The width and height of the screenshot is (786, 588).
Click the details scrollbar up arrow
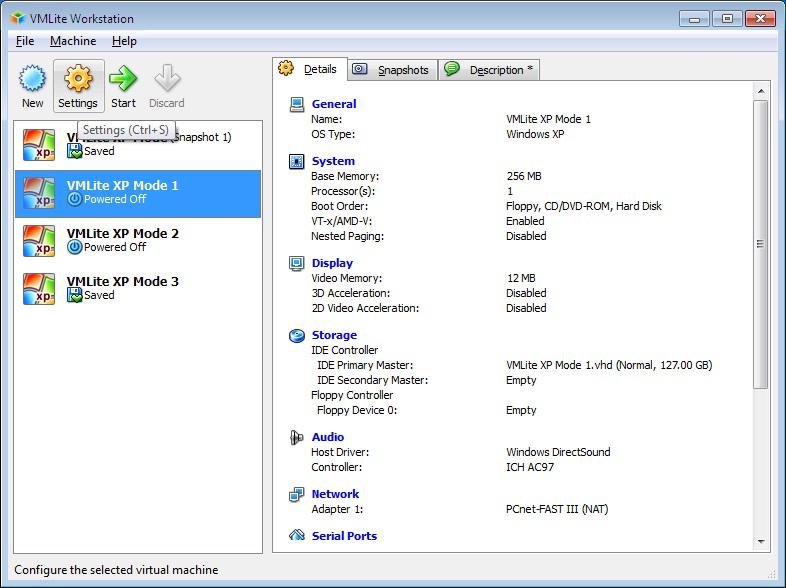[x=761, y=91]
